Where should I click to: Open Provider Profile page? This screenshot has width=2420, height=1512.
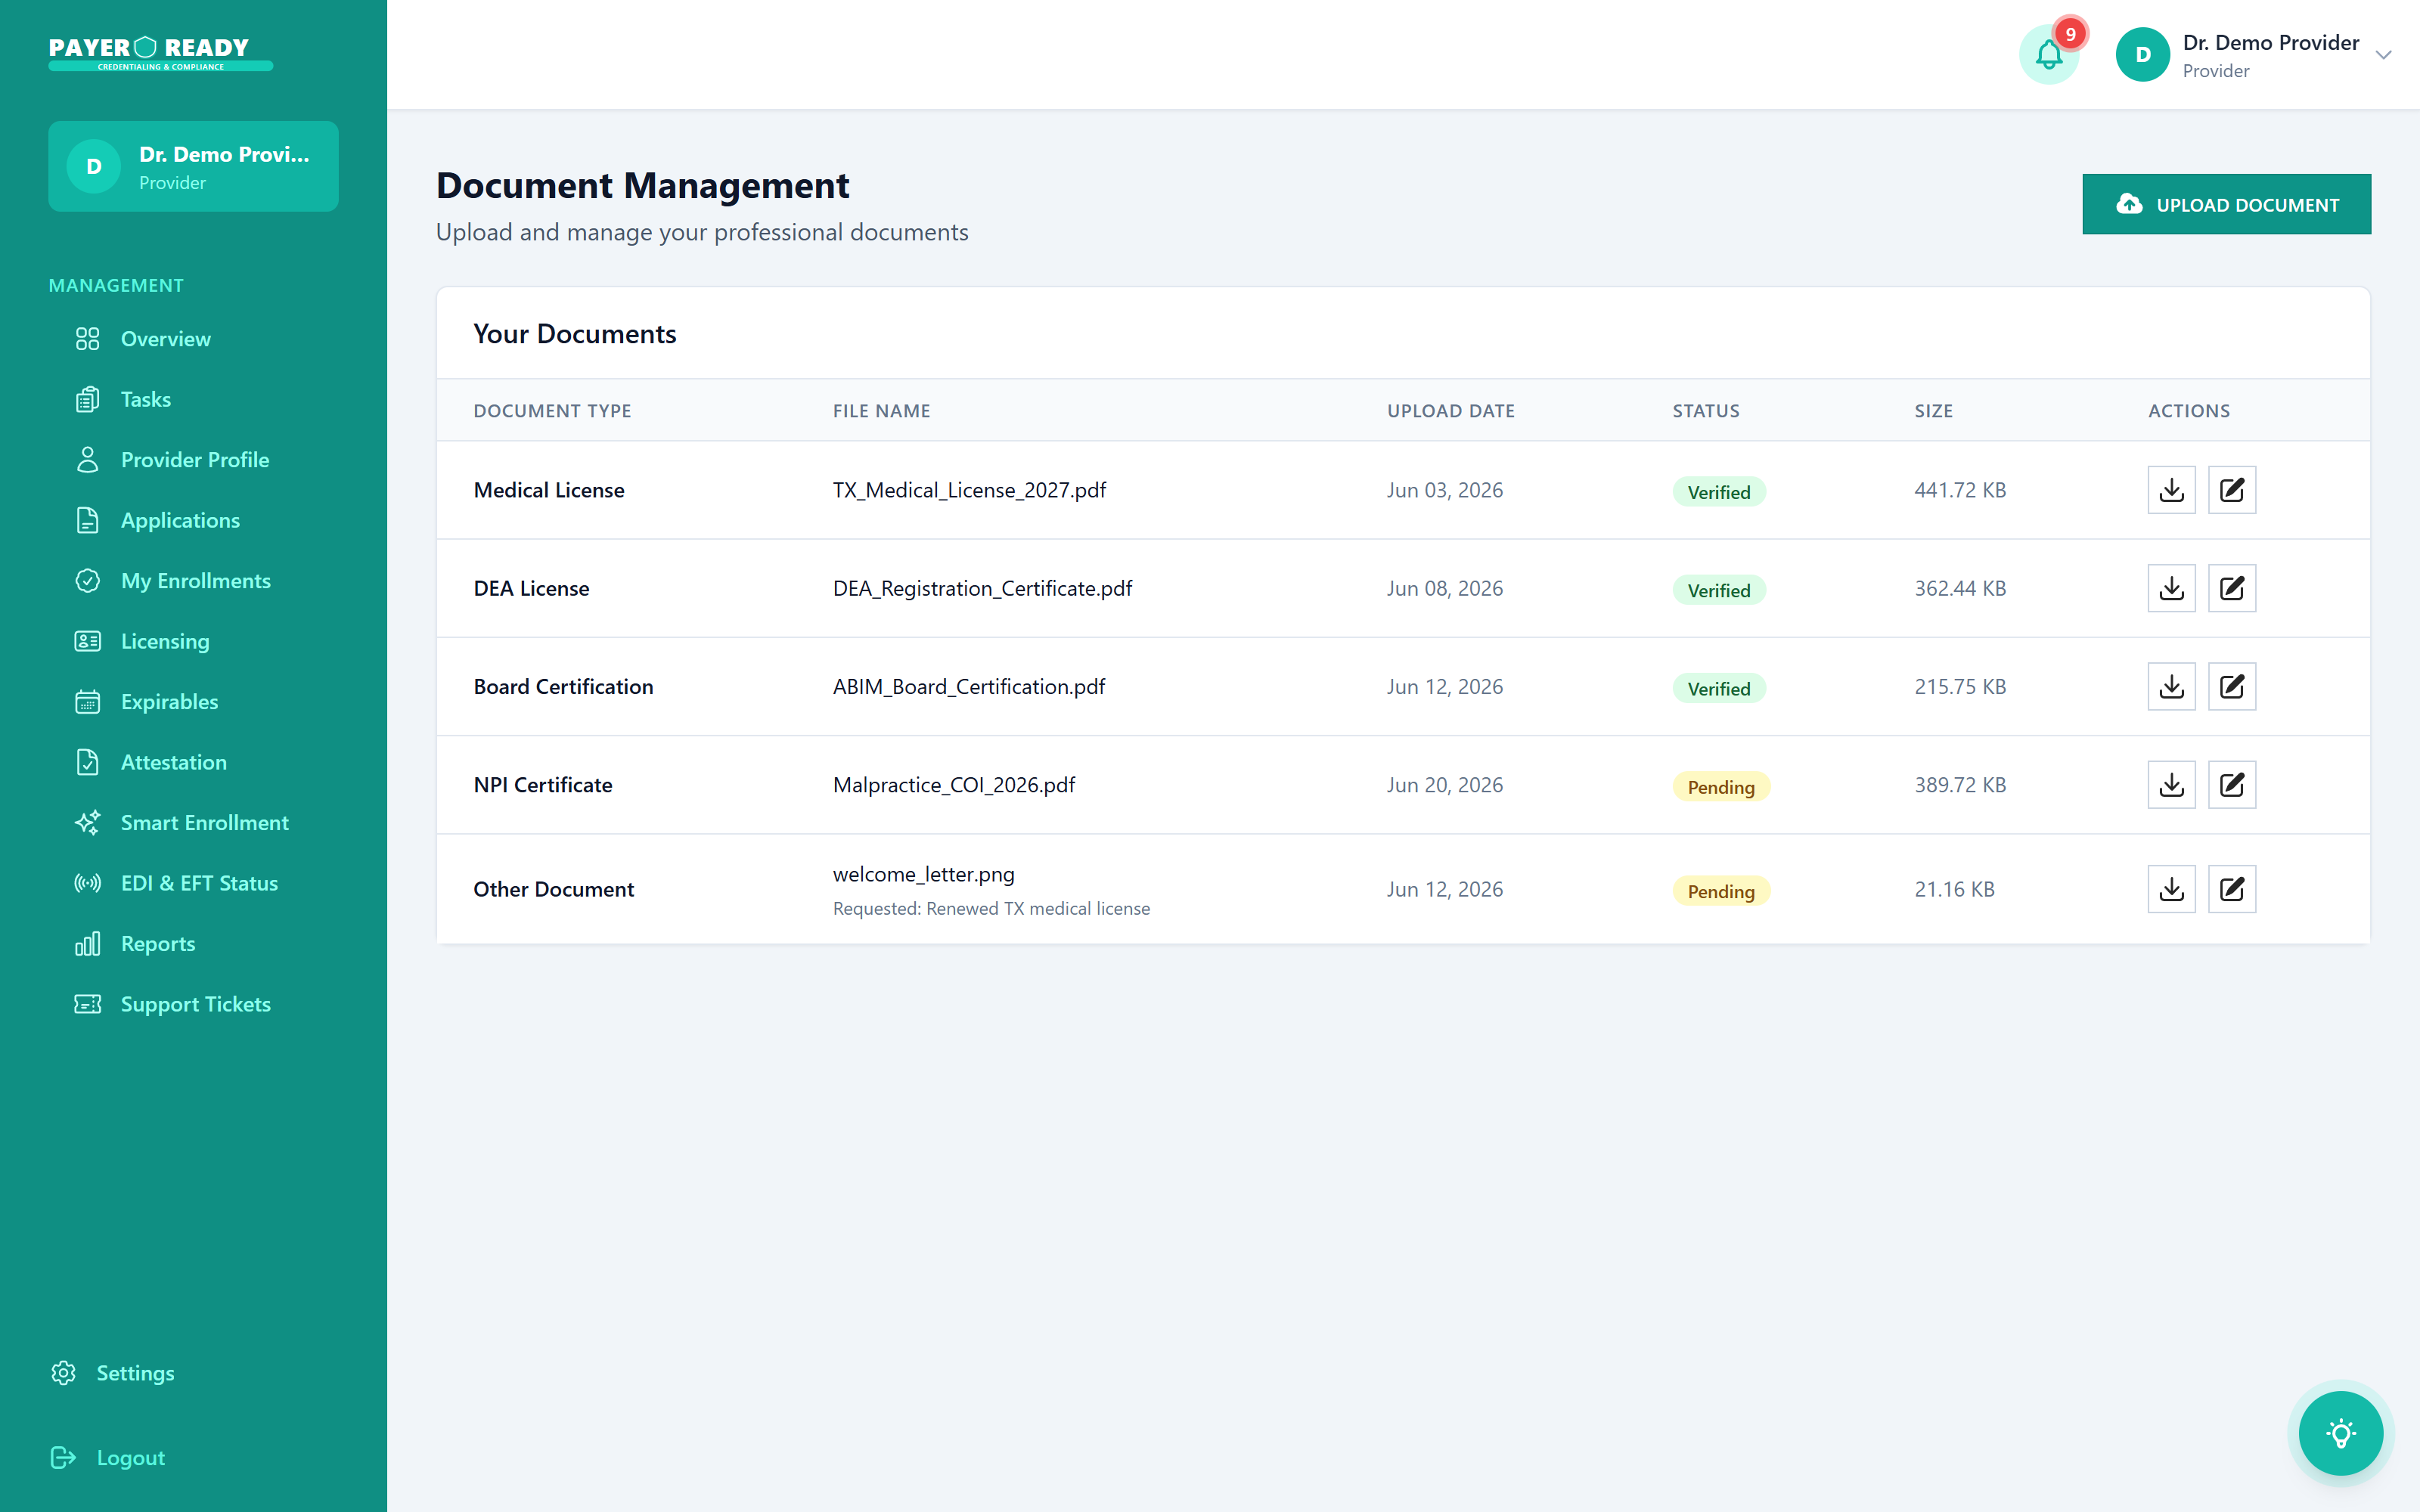193,460
